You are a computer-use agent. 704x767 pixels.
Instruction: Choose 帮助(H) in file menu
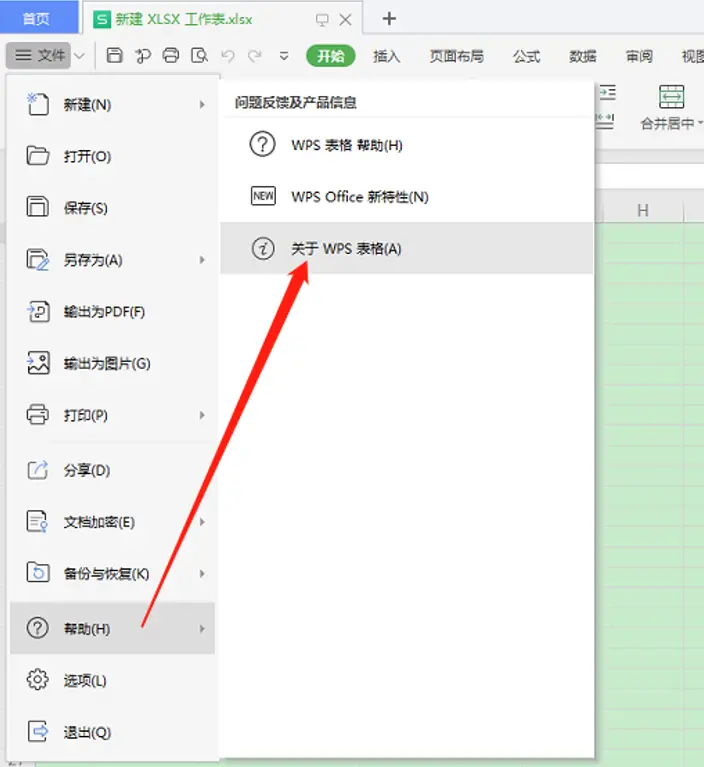tap(113, 628)
